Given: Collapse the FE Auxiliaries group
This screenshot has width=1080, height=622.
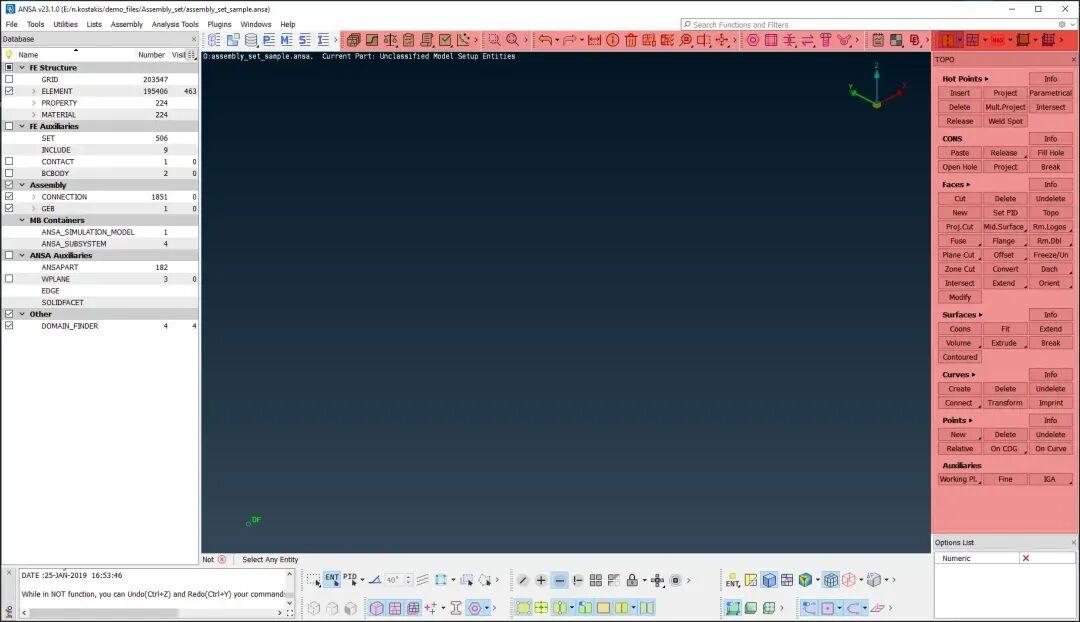Looking at the screenshot, I should (22, 127).
